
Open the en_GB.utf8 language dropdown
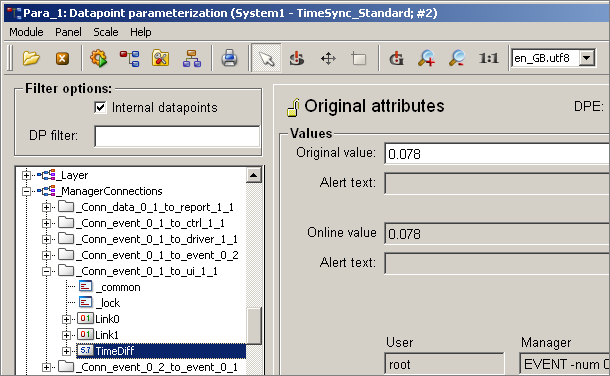(x=587, y=58)
